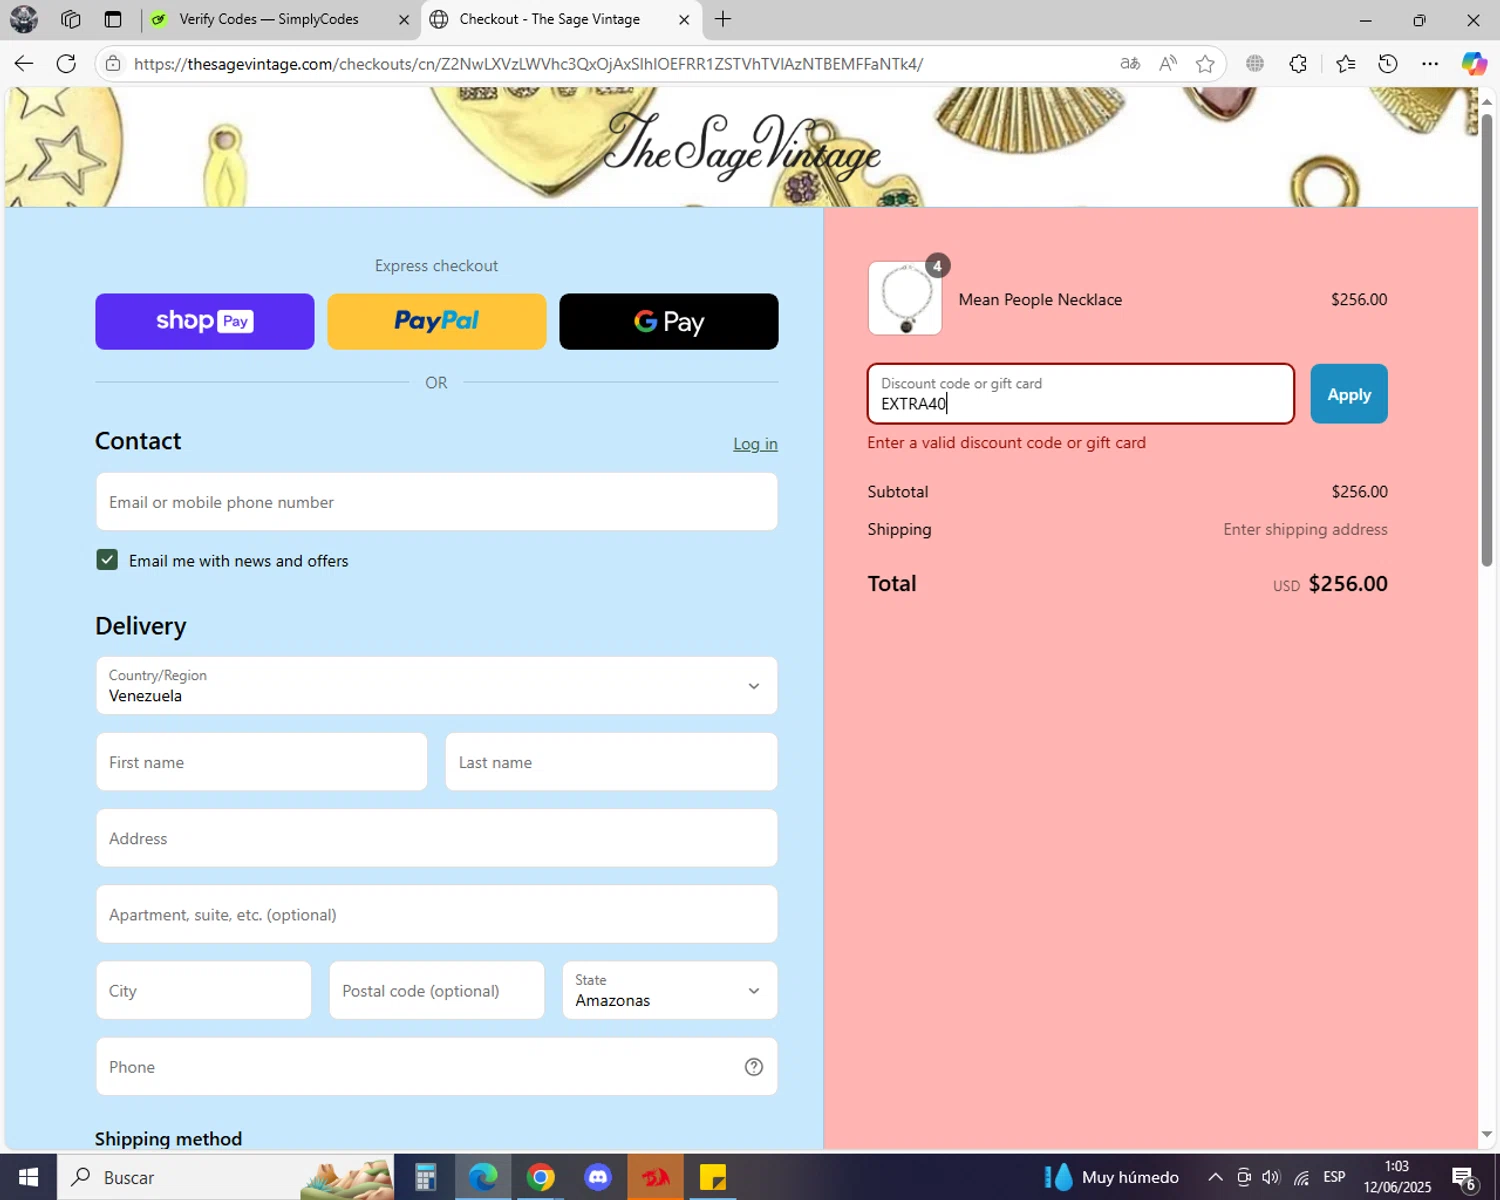Image resolution: width=1500 pixels, height=1200 pixels.
Task: Click Apartment, suite, etc. optional field
Action: 436,914
